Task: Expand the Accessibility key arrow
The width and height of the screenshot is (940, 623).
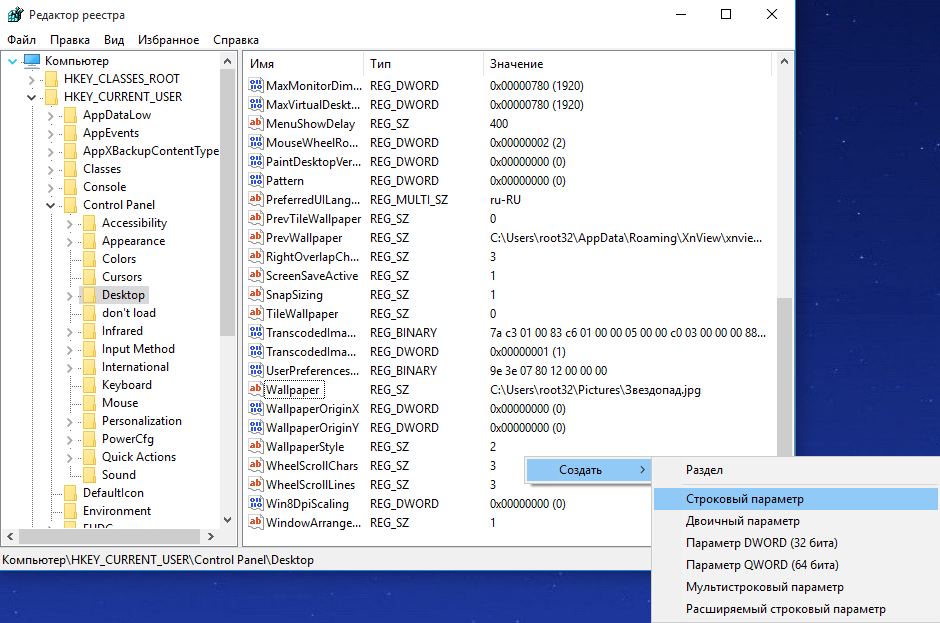Action: coord(69,223)
